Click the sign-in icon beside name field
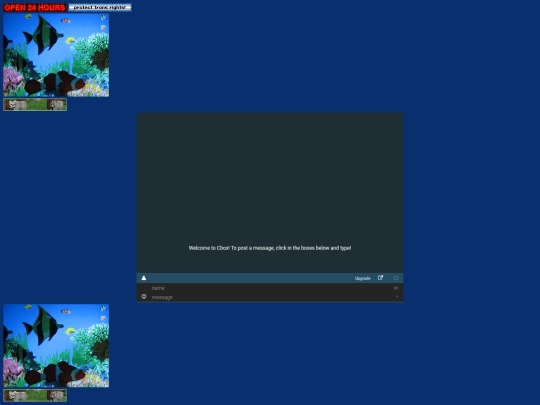Image resolution: width=540 pixels, height=405 pixels. (396, 288)
